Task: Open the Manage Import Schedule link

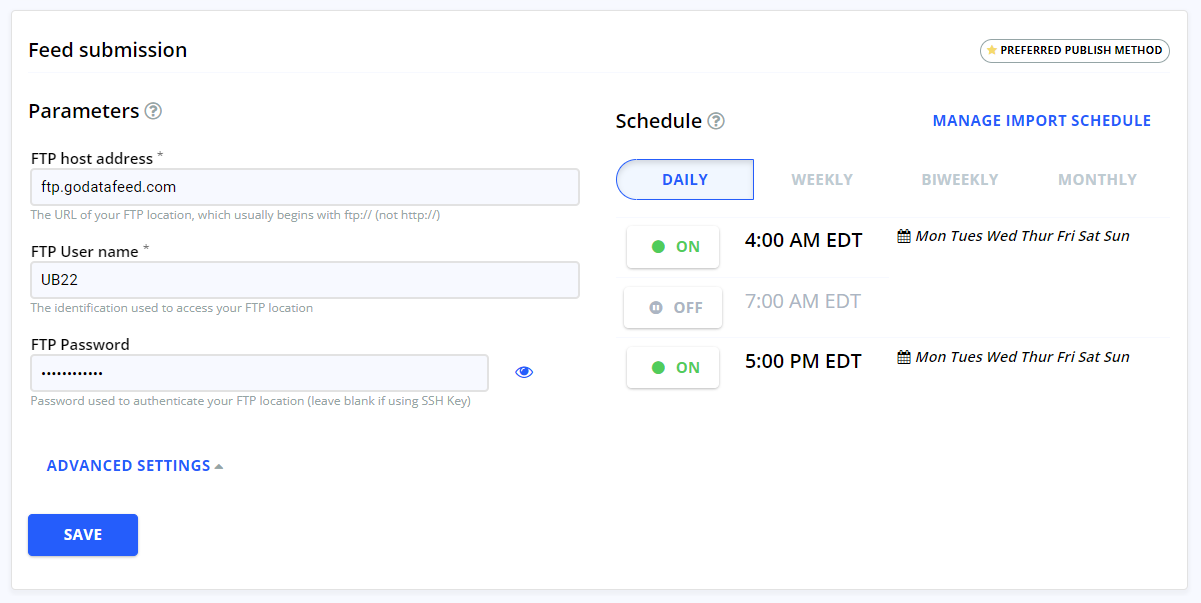Action: point(1042,121)
